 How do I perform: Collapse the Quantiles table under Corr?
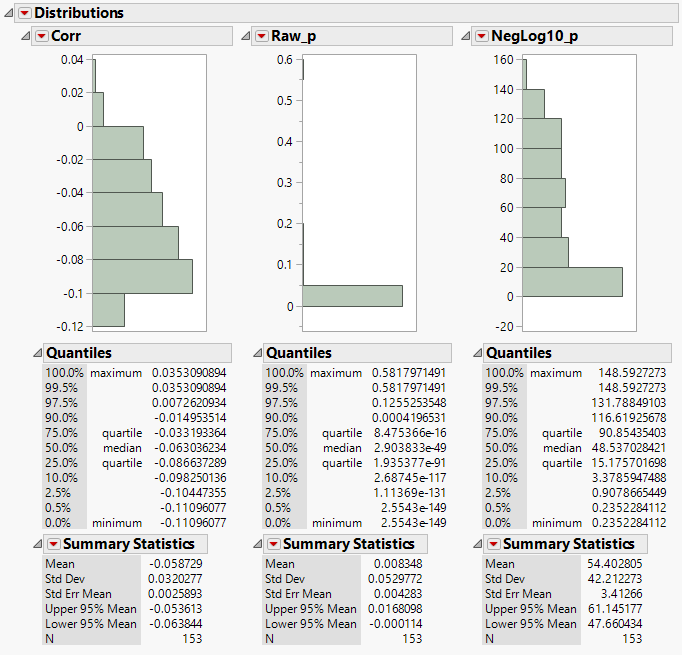click(38, 353)
